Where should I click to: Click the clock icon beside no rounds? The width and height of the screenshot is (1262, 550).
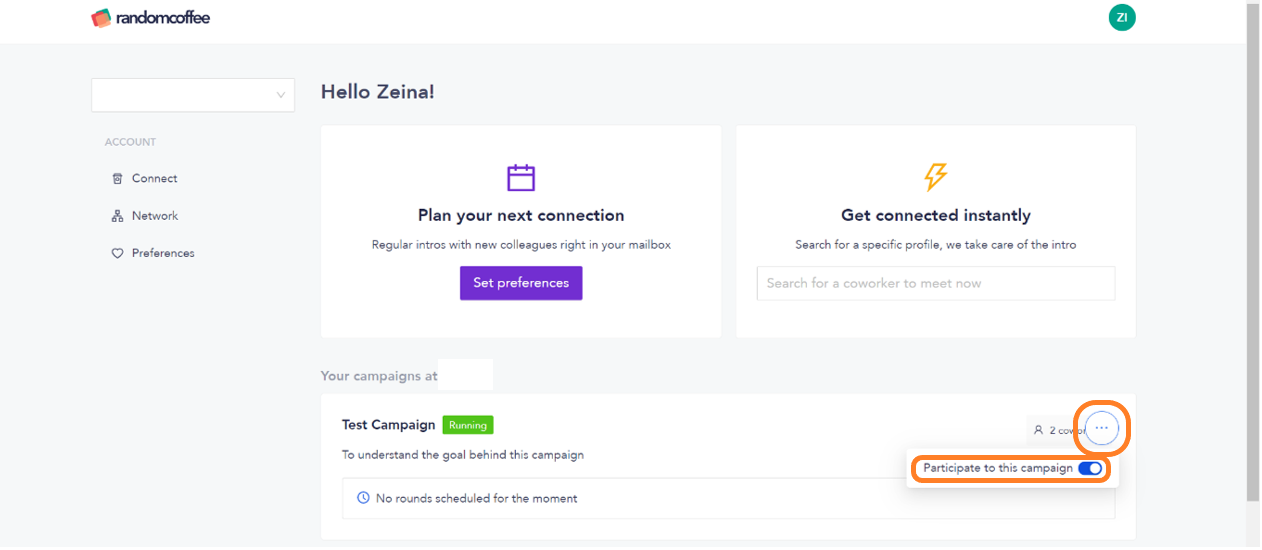tap(363, 498)
